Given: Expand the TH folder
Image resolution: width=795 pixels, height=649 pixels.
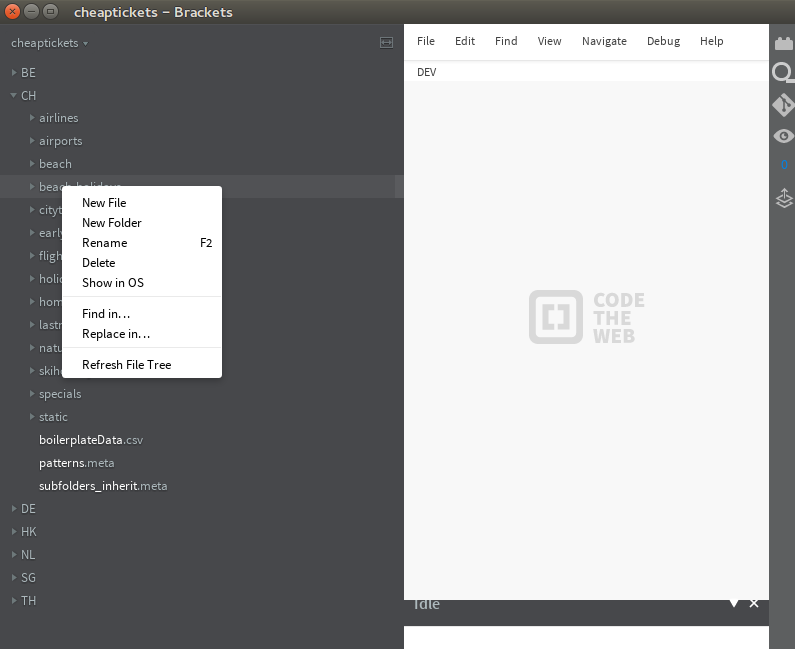Looking at the screenshot, I should 14,600.
